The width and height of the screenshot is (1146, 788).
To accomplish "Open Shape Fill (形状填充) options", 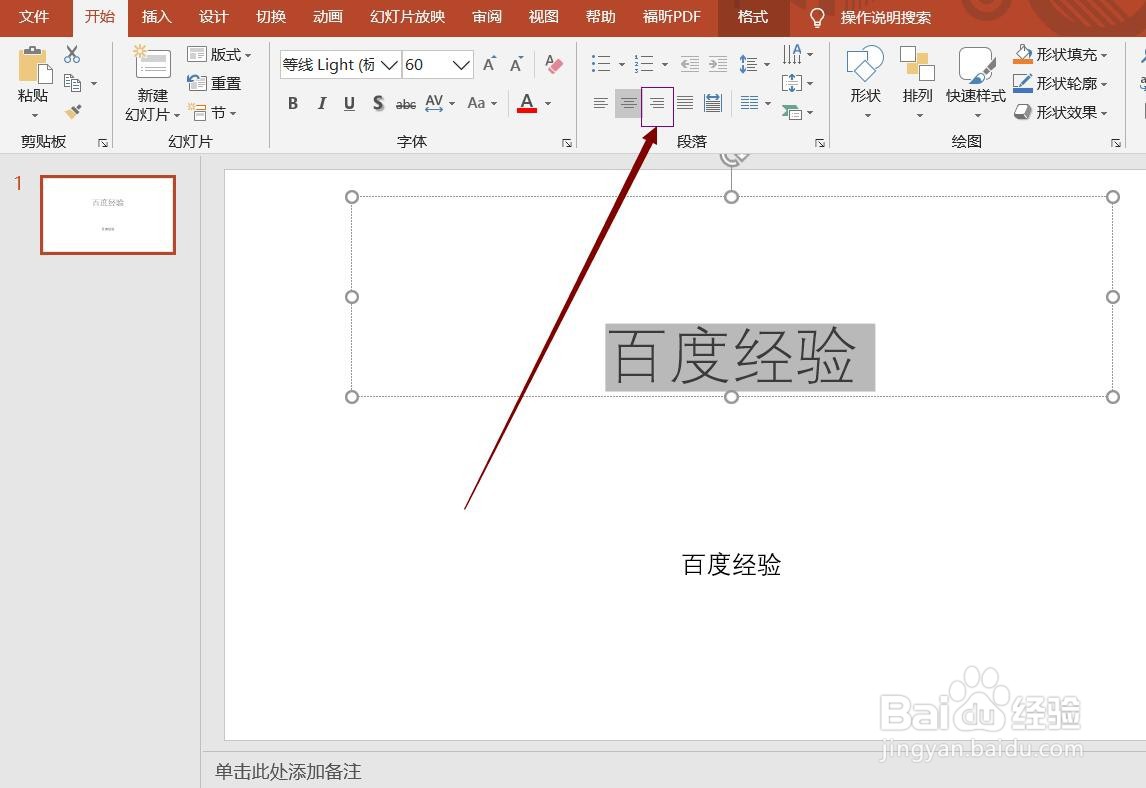I will (1060, 54).
